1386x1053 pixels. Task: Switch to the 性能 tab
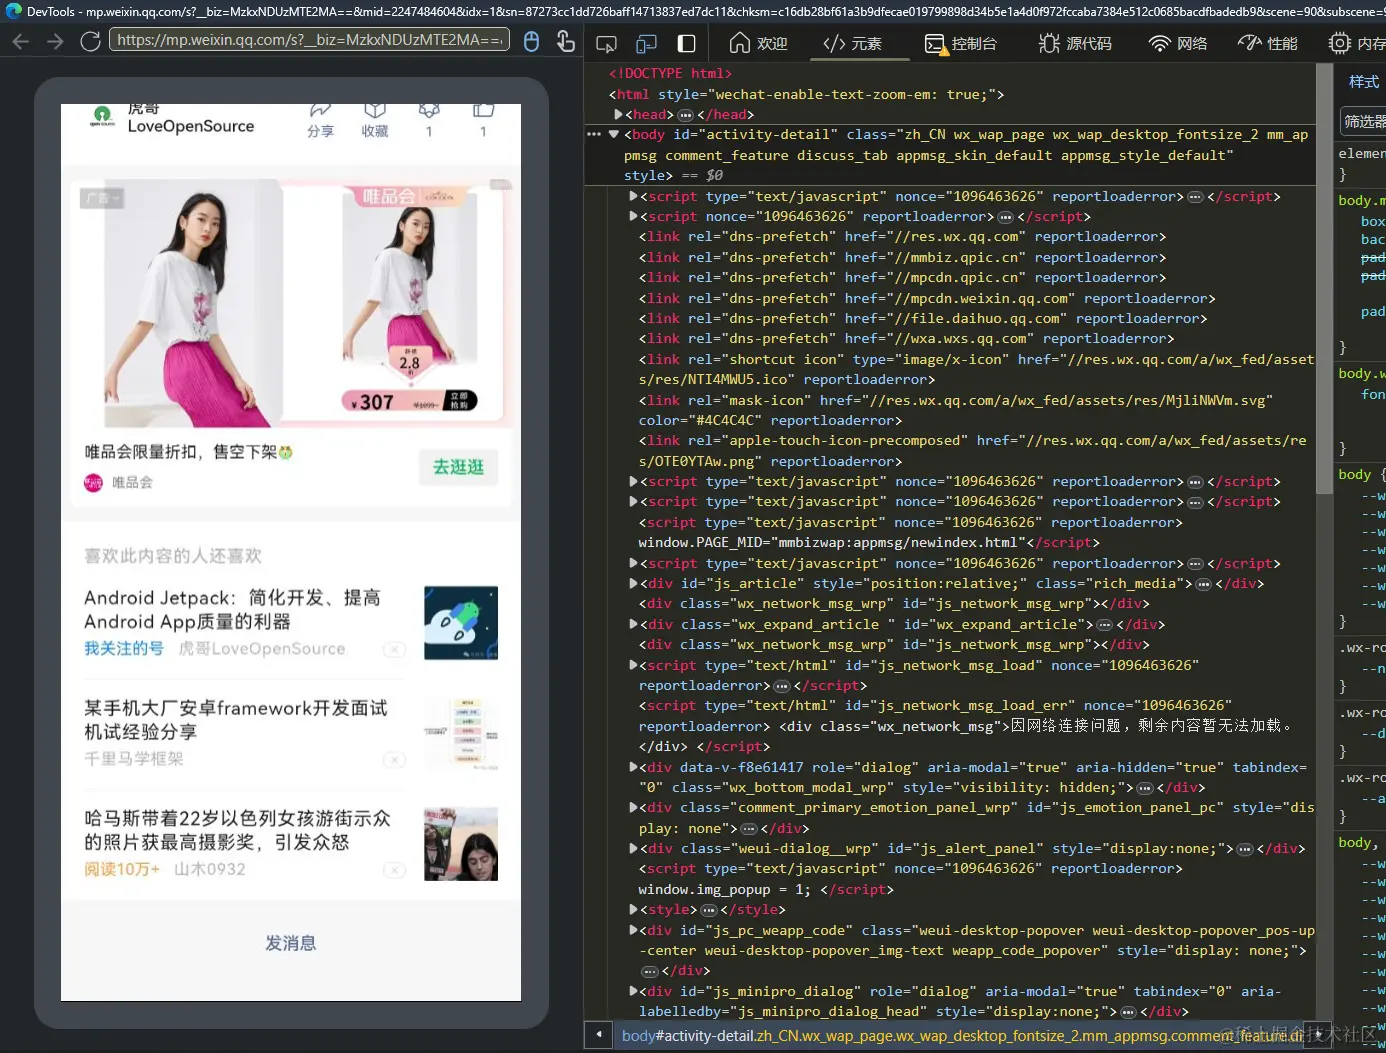(x=1268, y=44)
